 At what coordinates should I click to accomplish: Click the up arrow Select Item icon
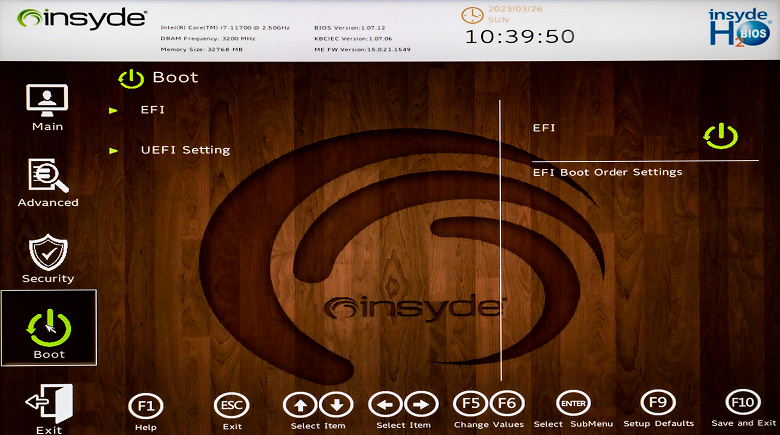[300, 405]
